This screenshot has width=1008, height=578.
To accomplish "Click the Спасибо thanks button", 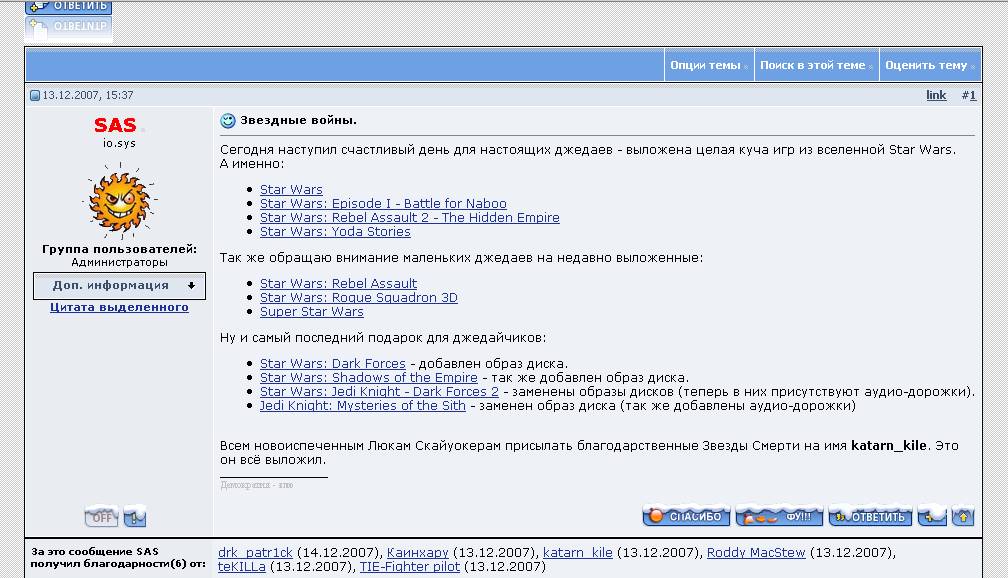I will coord(686,516).
